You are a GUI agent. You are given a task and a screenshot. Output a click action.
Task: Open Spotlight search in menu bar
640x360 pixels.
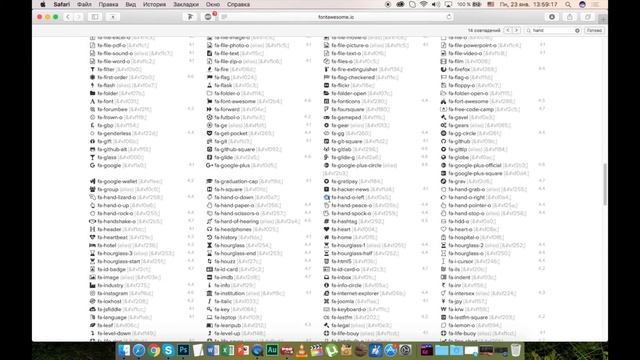[568, 4]
